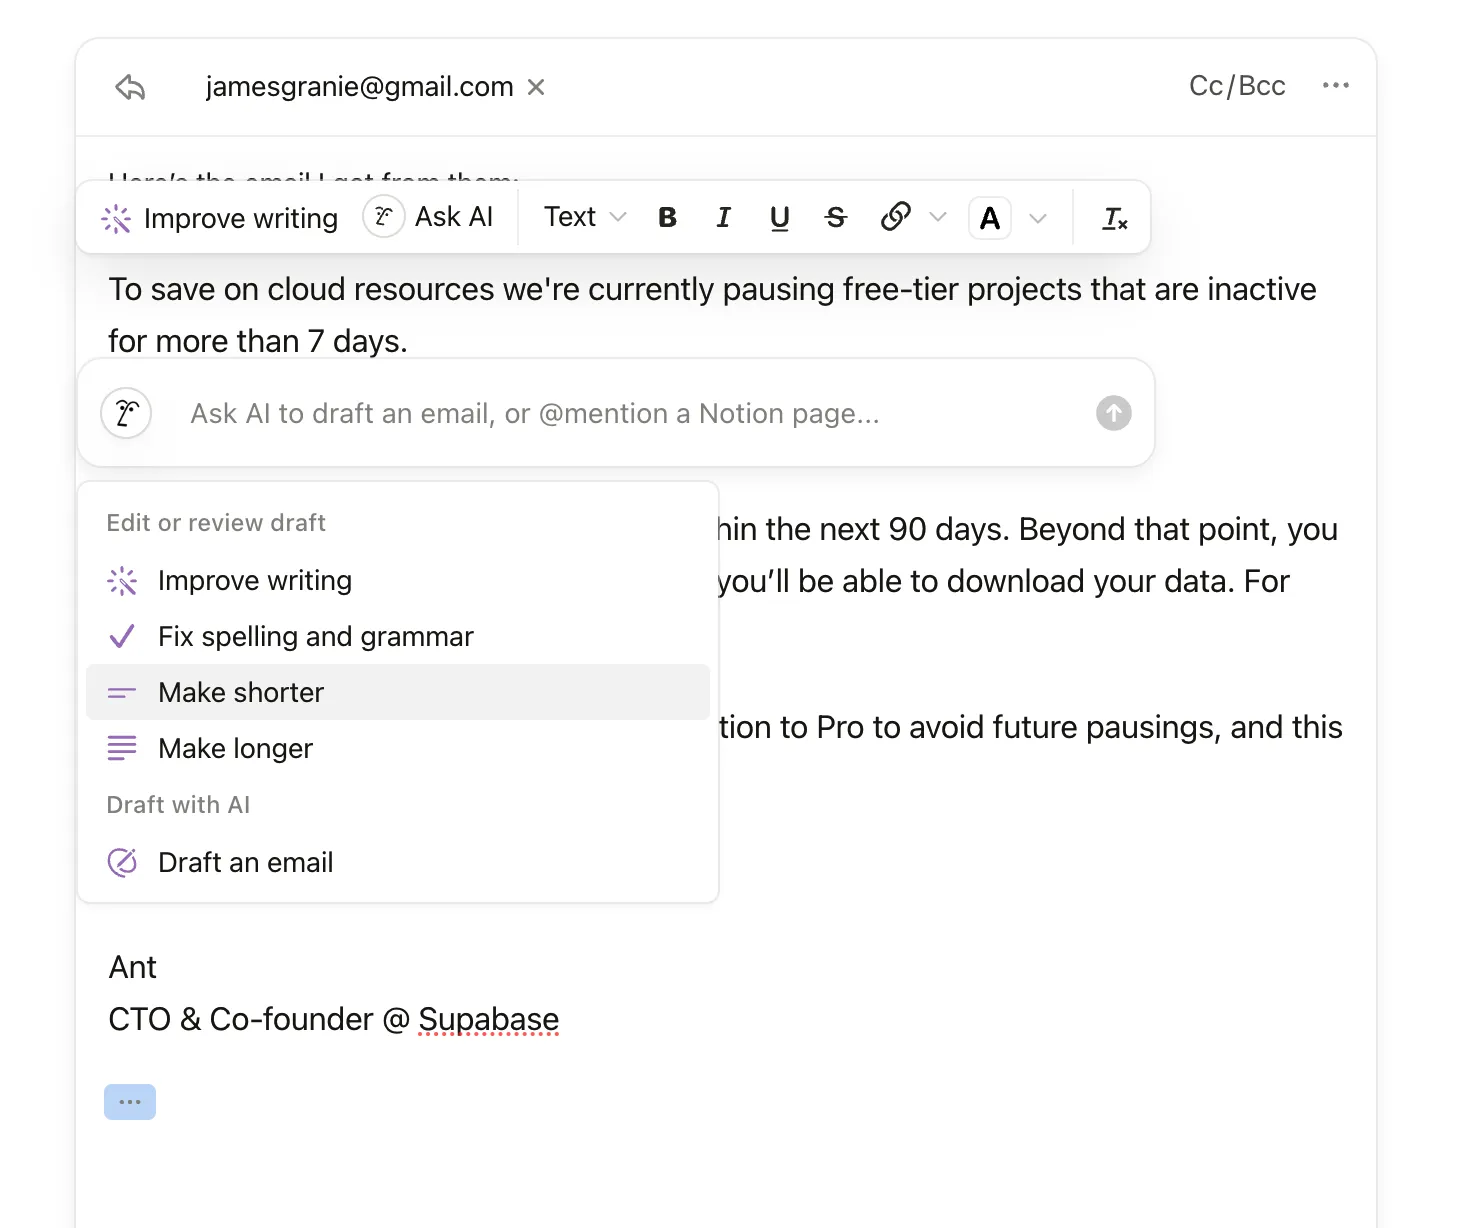Open the text color dropdown chevron
The height and width of the screenshot is (1228, 1458).
(x=1039, y=217)
